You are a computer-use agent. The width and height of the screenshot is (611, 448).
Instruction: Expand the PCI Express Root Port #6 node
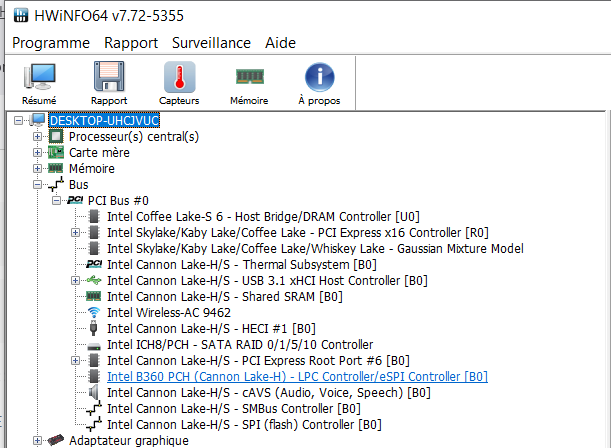pyautogui.click(x=76, y=360)
